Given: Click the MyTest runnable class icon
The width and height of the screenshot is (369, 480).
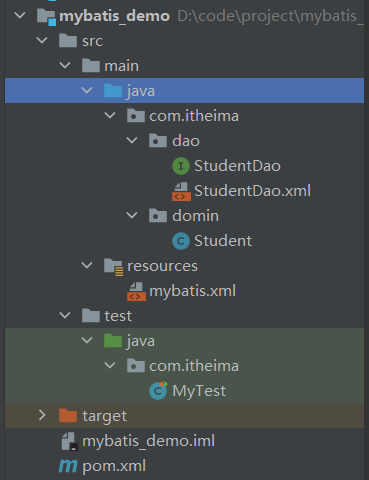Looking at the screenshot, I should point(158,391).
